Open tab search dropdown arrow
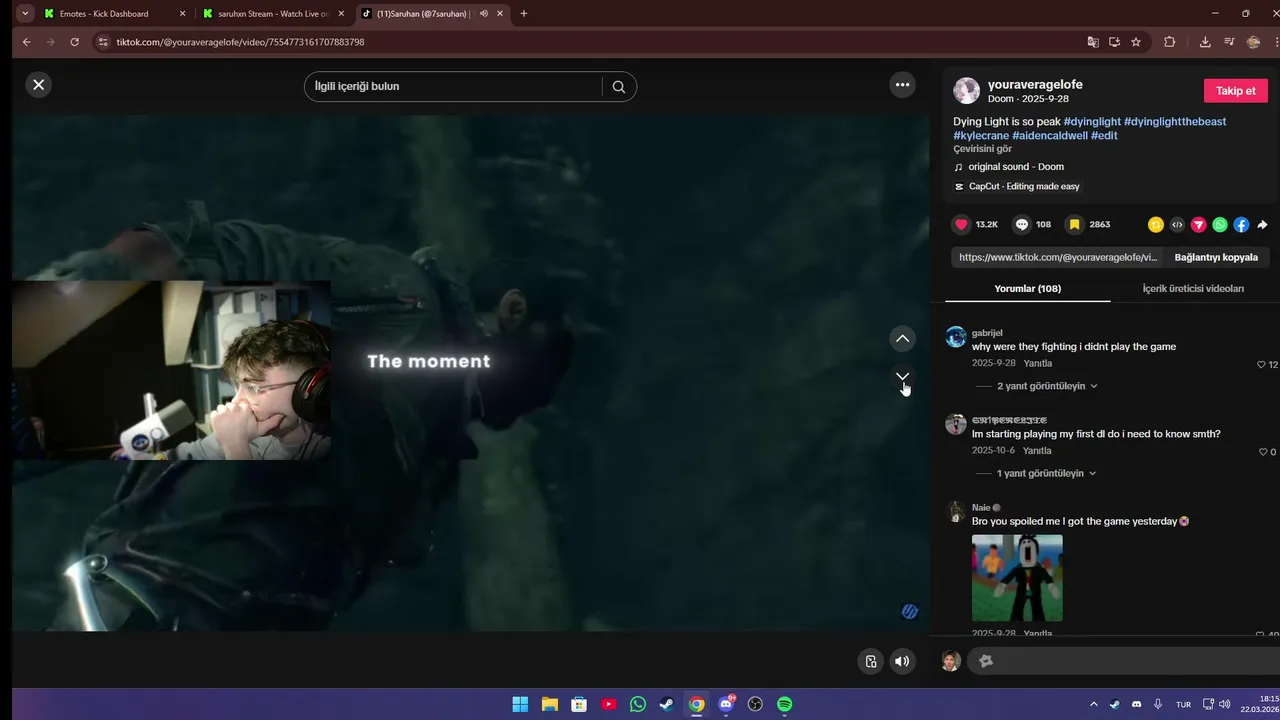The width and height of the screenshot is (1280, 720). (24, 14)
